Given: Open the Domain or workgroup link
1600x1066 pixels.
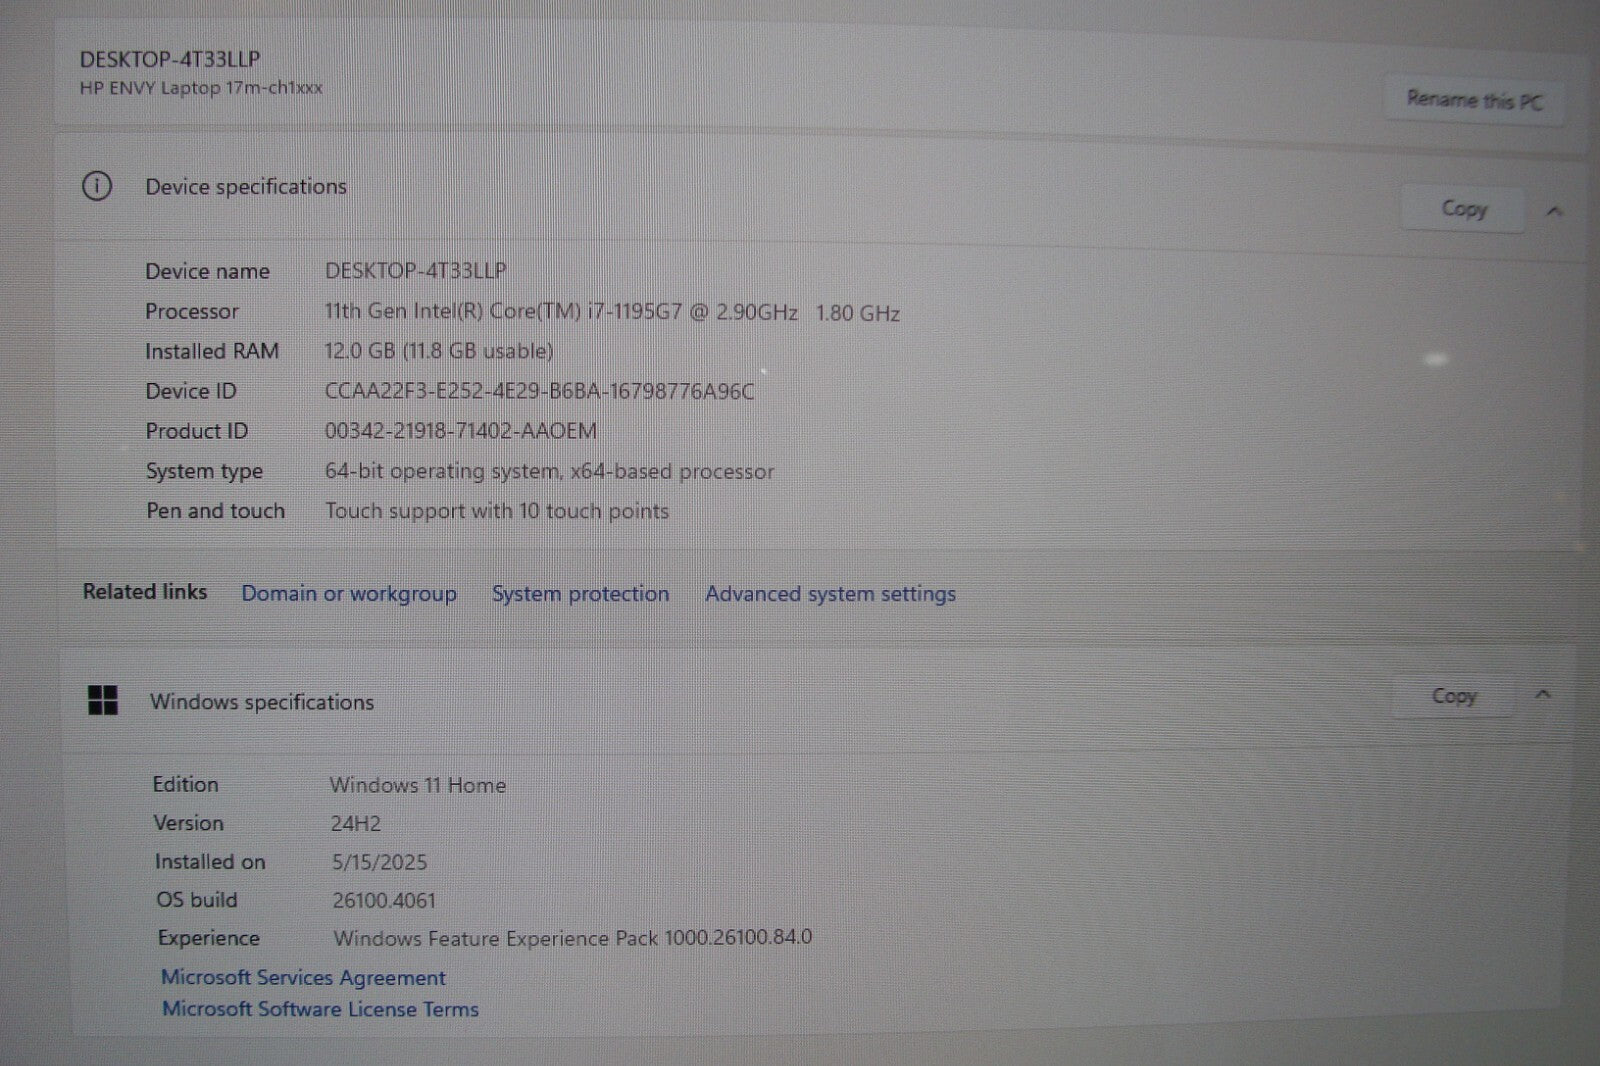Looking at the screenshot, I should [349, 594].
